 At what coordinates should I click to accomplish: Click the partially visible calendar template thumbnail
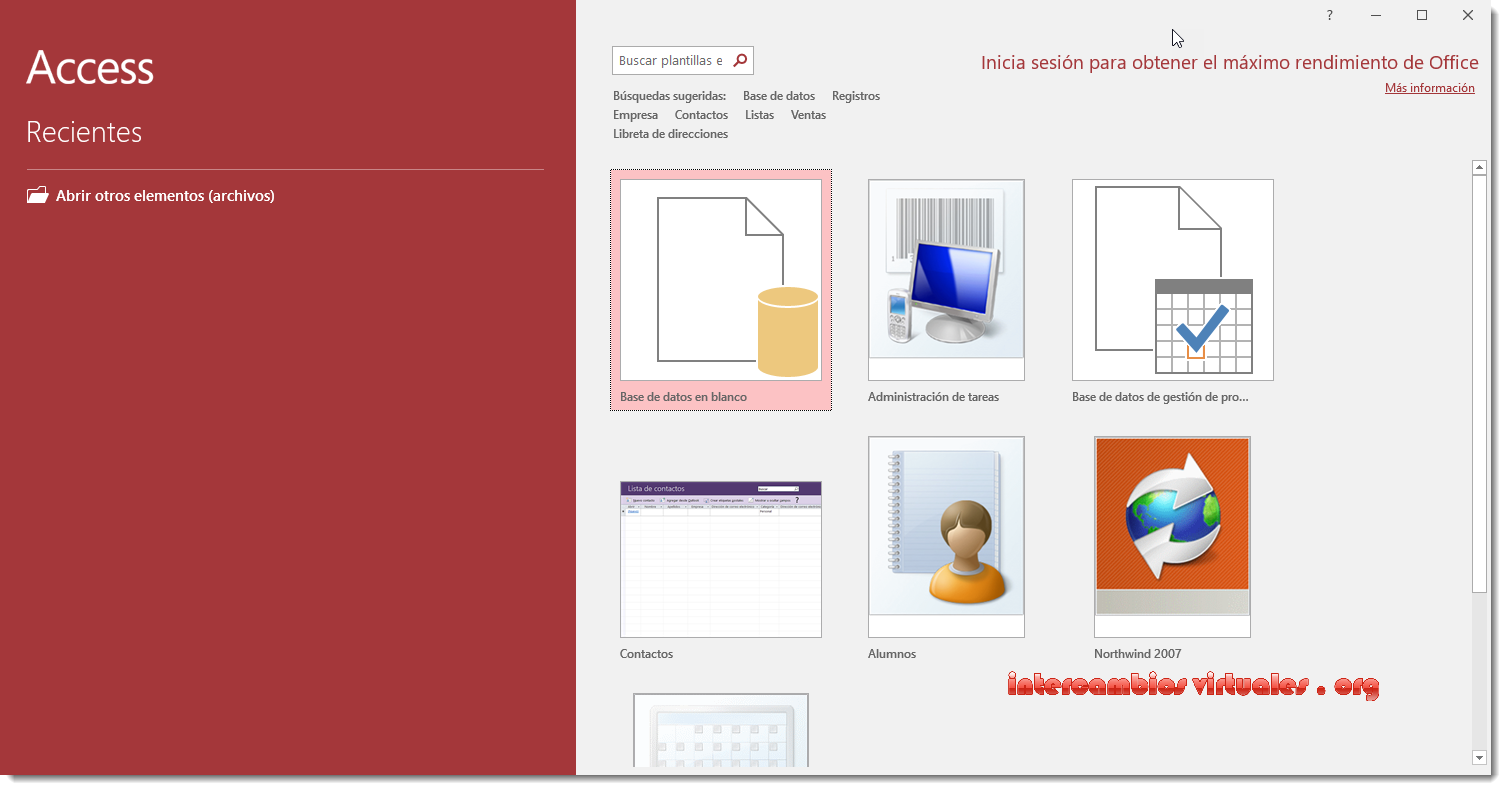tap(720, 731)
